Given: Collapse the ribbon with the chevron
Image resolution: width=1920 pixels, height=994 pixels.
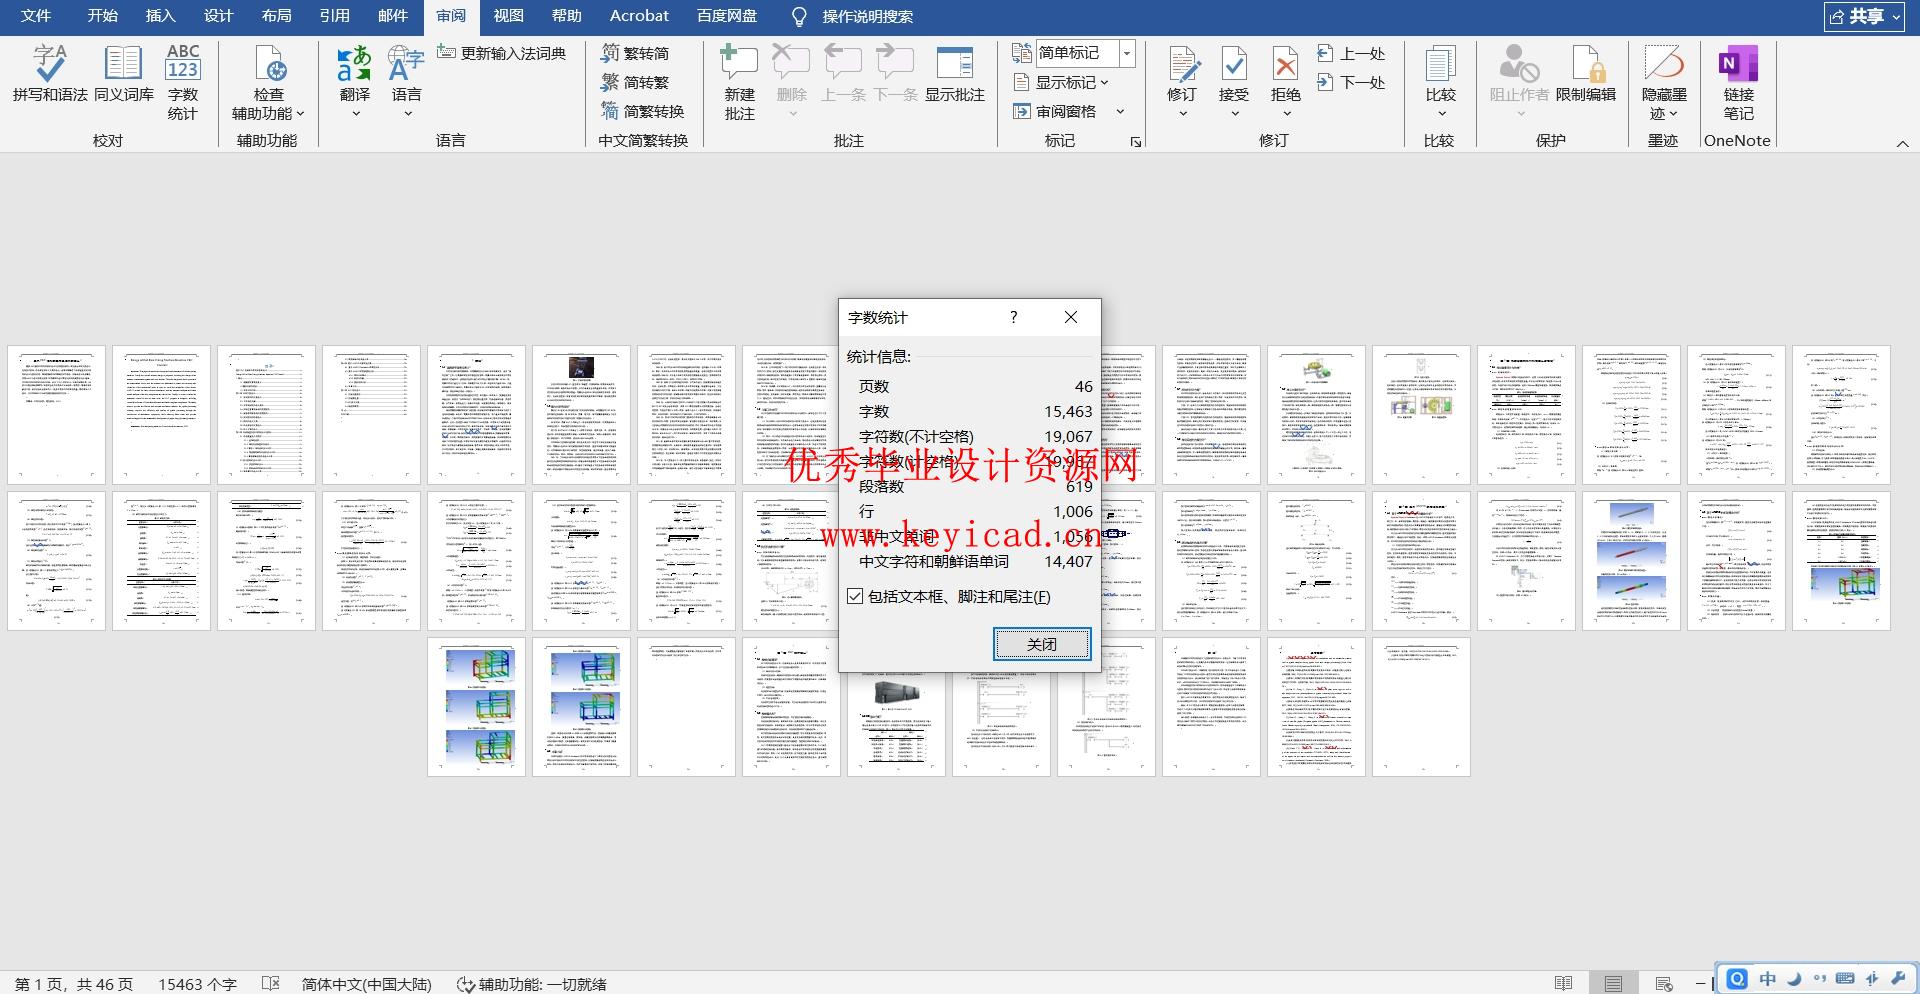Looking at the screenshot, I should click(x=1902, y=143).
